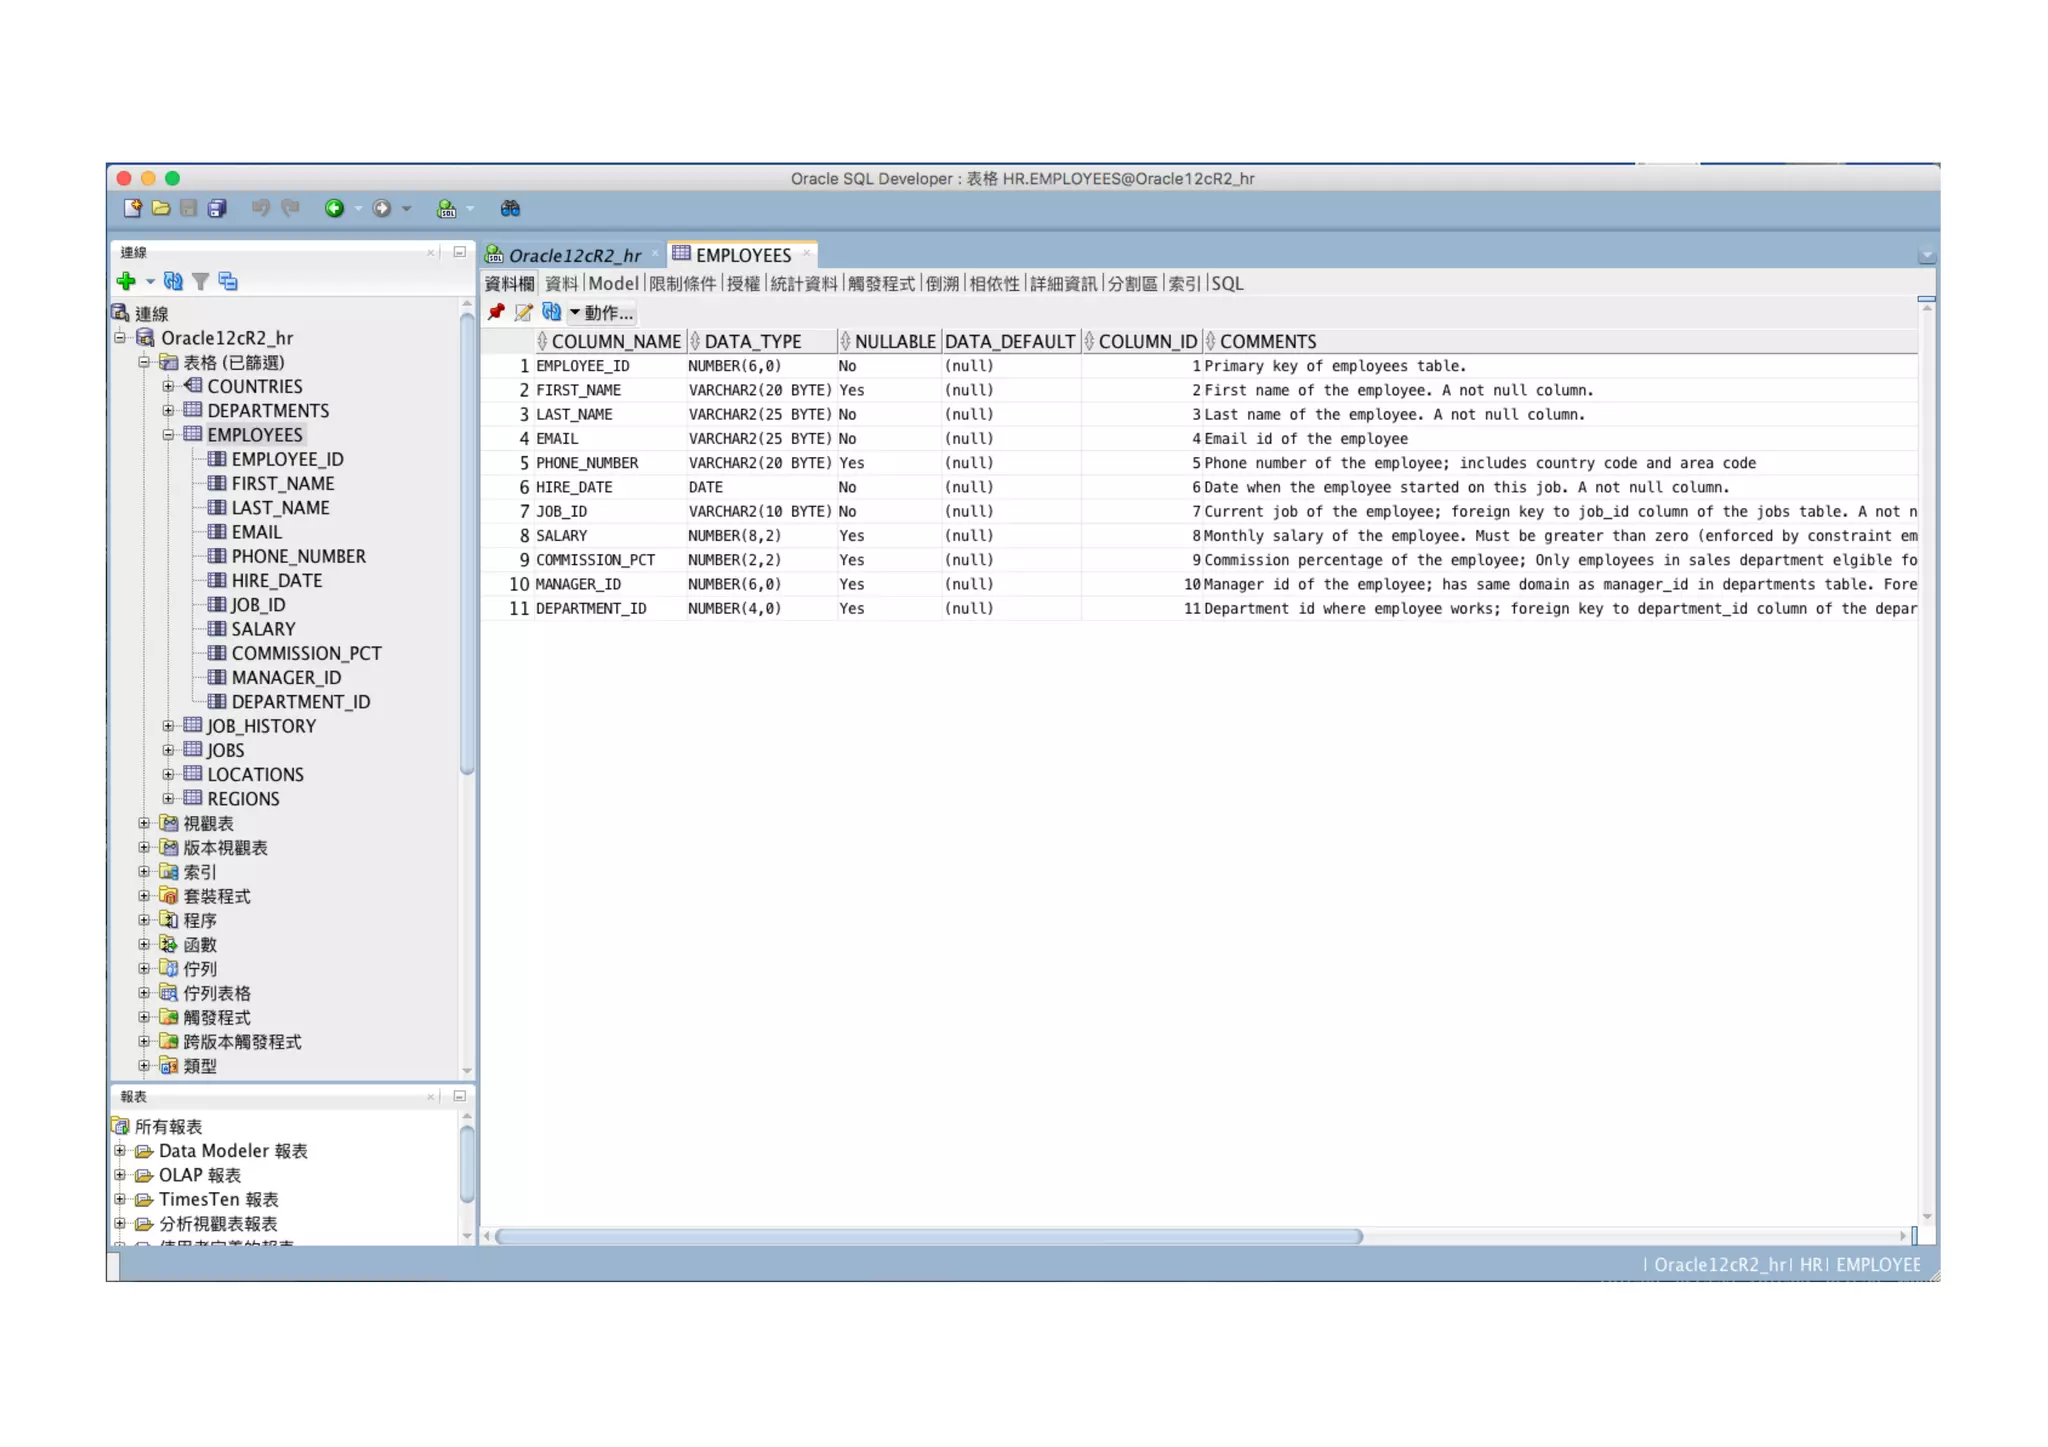Click the reports panel vertical scrollbar
The width and height of the screenshot is (2048, 1447).
466,1164
